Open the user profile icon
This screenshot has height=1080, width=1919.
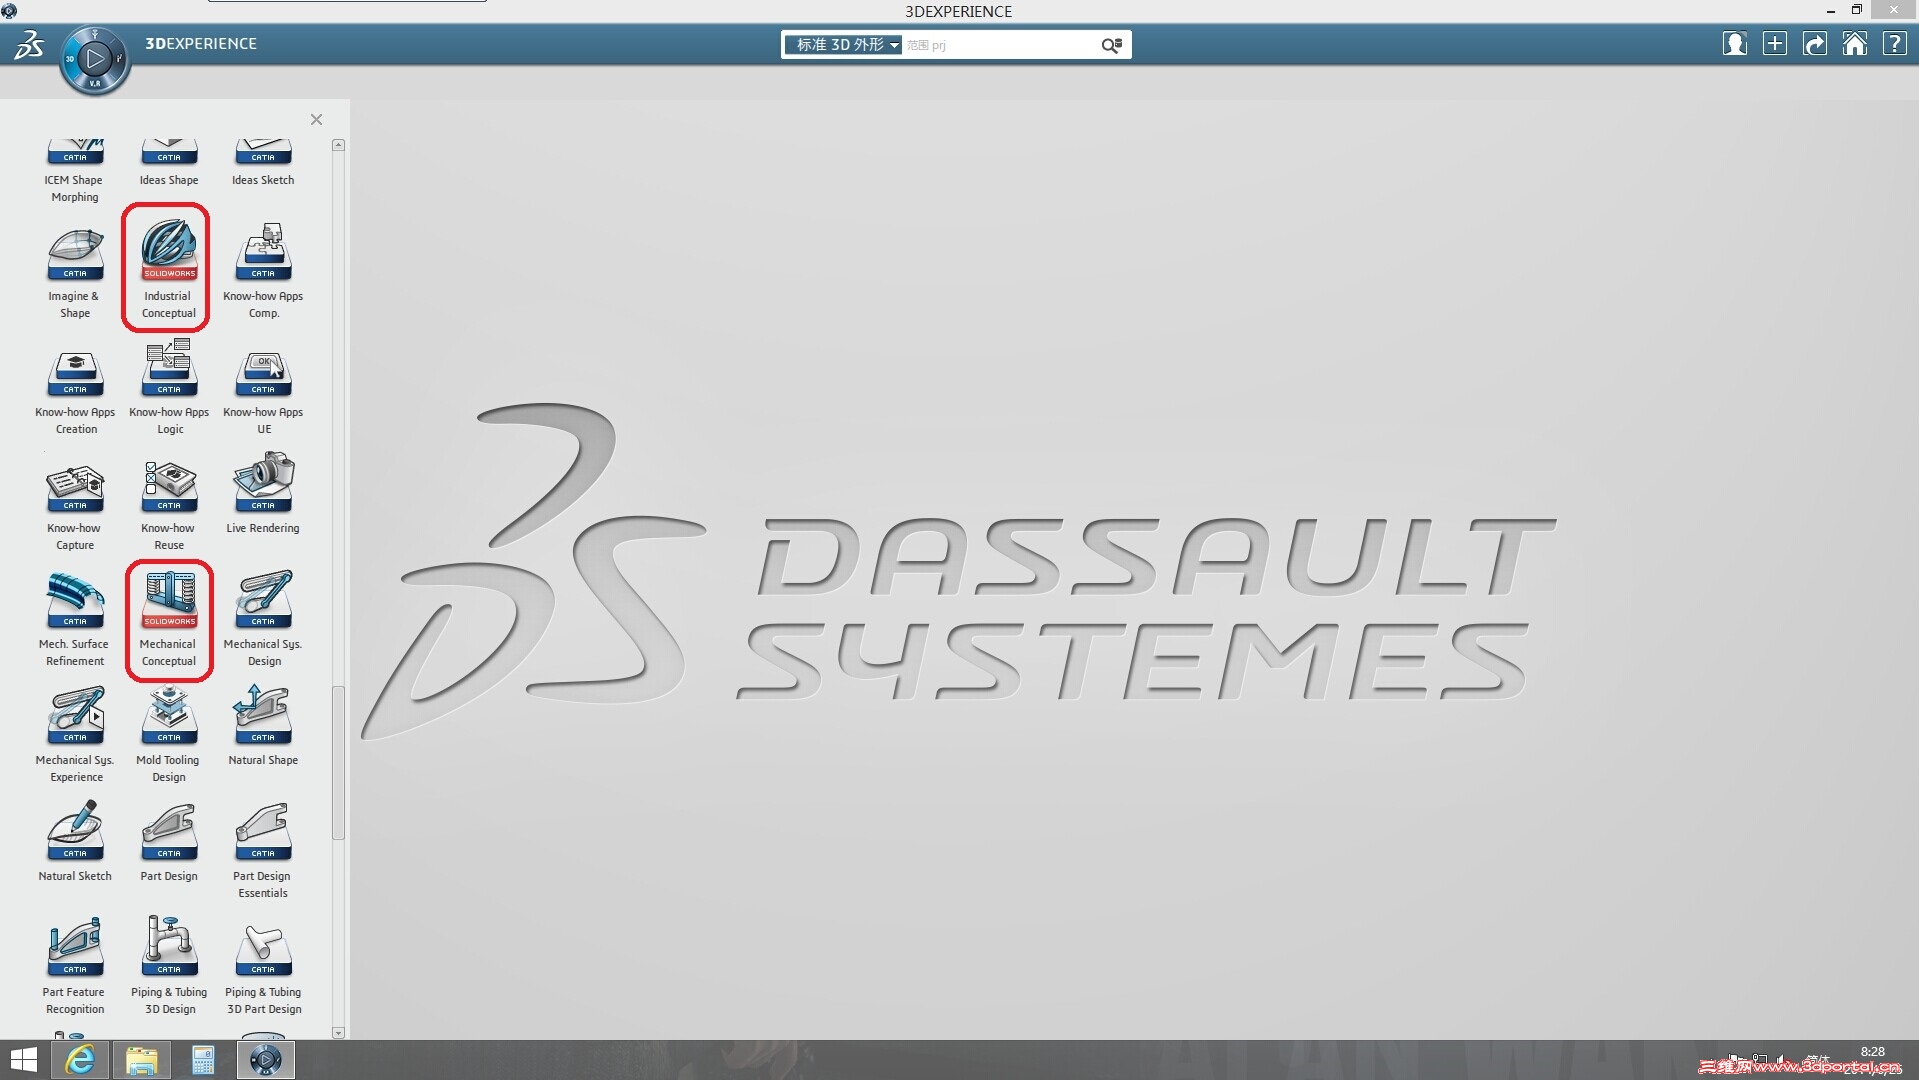[x=1734, y=44]
